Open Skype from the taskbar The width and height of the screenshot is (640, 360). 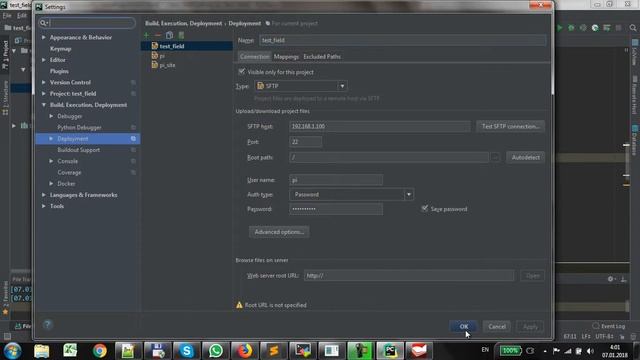(x=187, y=351)
